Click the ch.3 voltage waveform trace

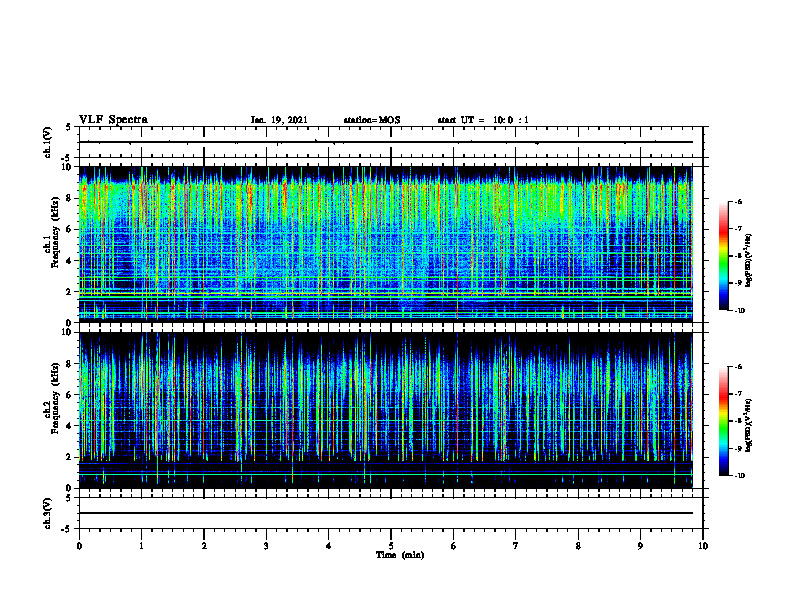[x=386, y=513]
